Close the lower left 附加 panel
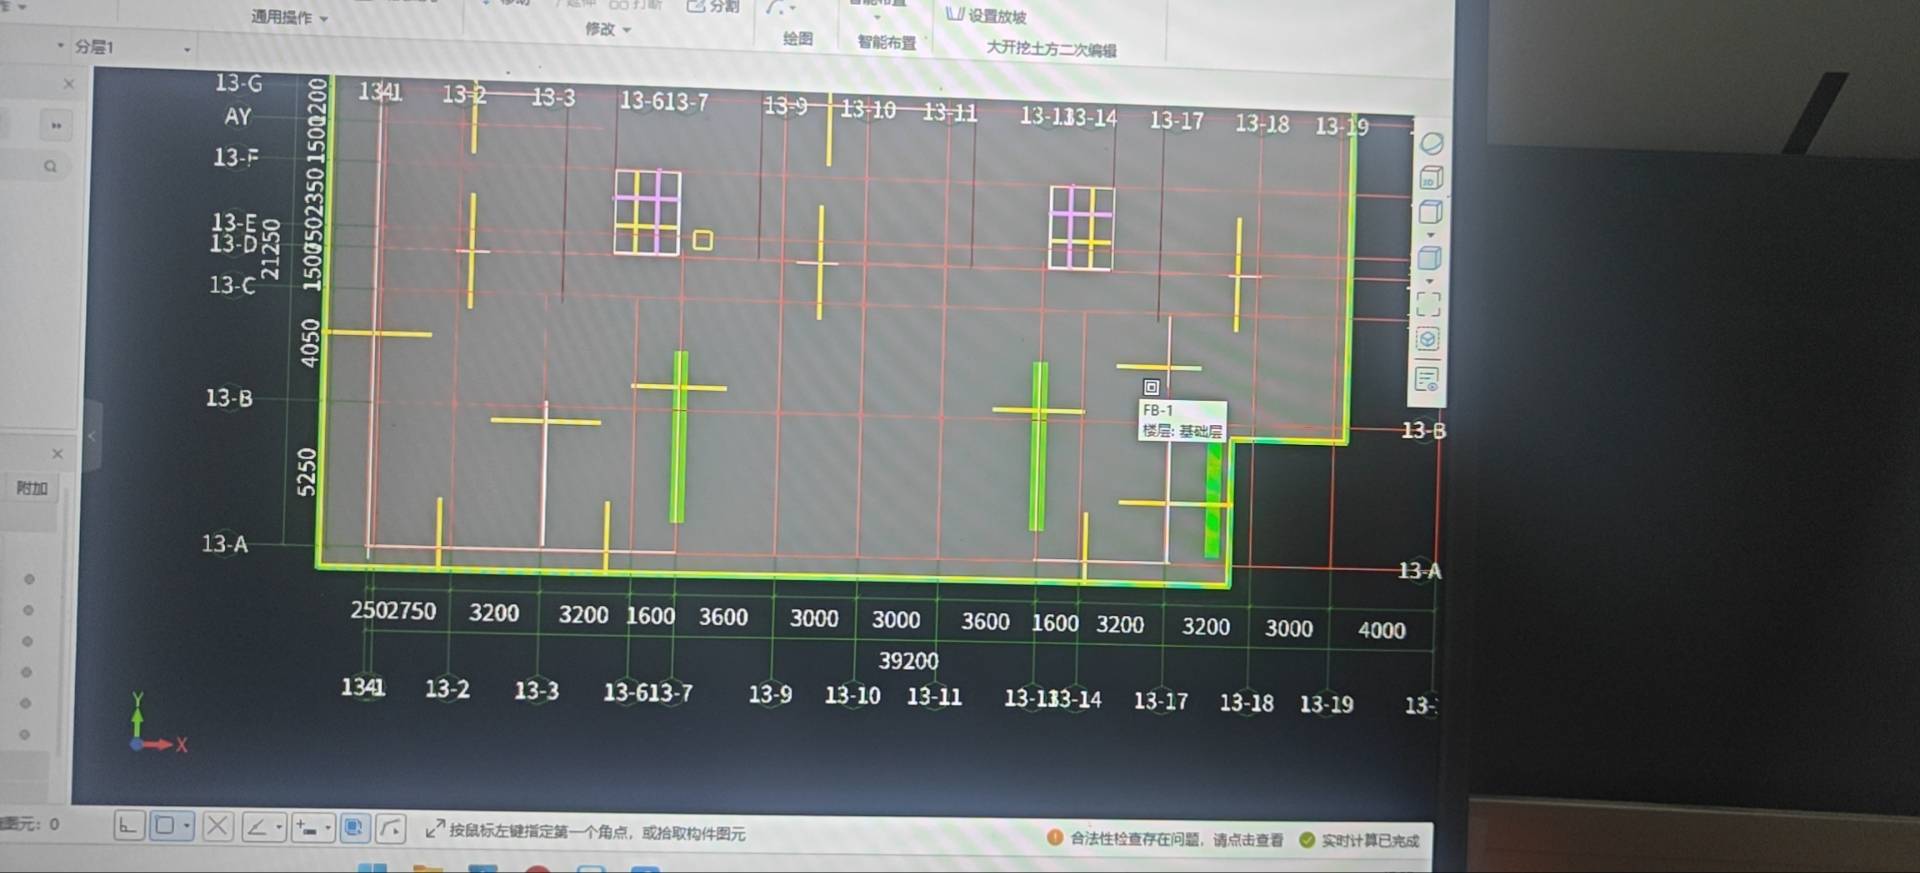Image resolution: width=1920 pixels, height=873 pixels. pos(57,454)
